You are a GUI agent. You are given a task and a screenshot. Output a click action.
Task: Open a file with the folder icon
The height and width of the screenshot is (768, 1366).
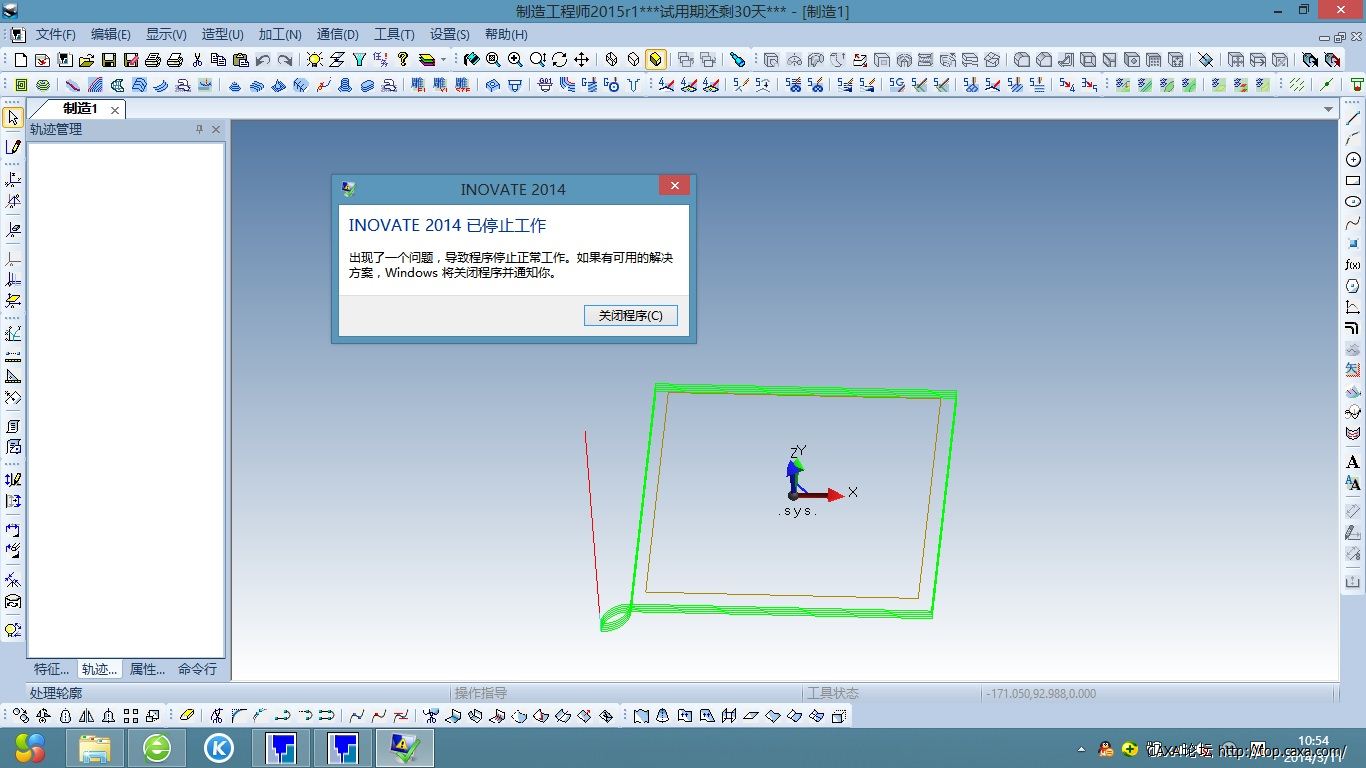click(87, 60)
